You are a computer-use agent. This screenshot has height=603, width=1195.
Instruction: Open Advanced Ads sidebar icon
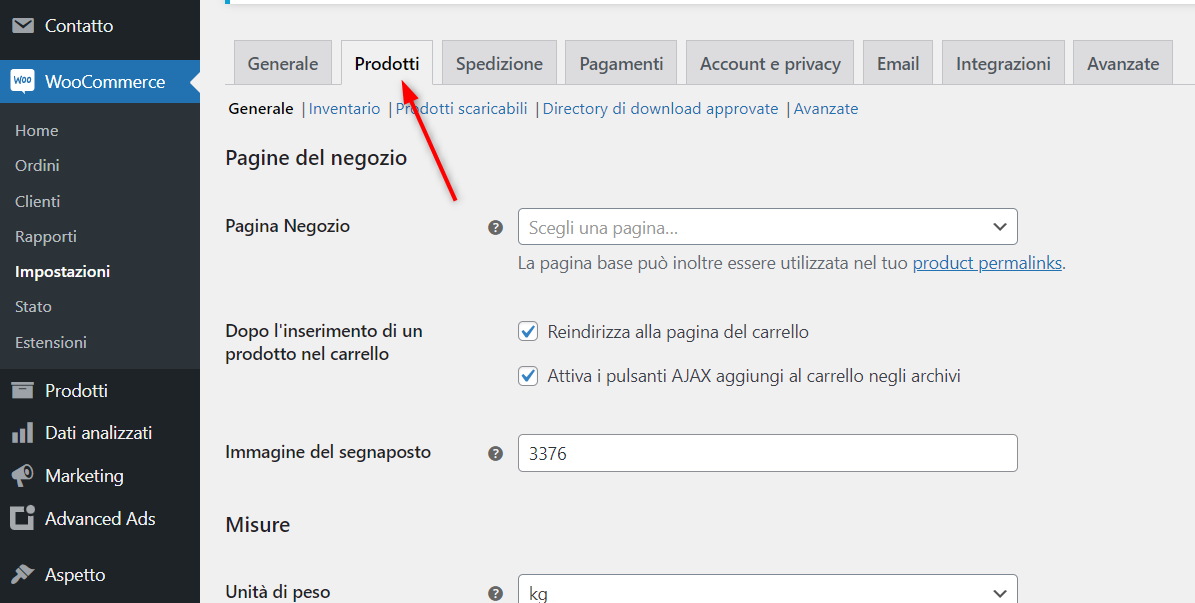21,518
